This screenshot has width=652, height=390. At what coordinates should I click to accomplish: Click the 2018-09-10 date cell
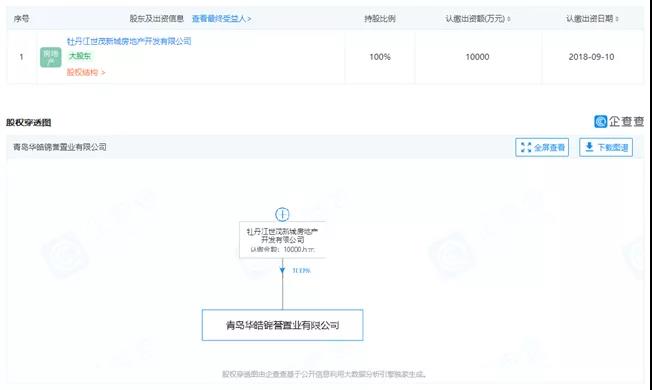(x=591, y=57)
